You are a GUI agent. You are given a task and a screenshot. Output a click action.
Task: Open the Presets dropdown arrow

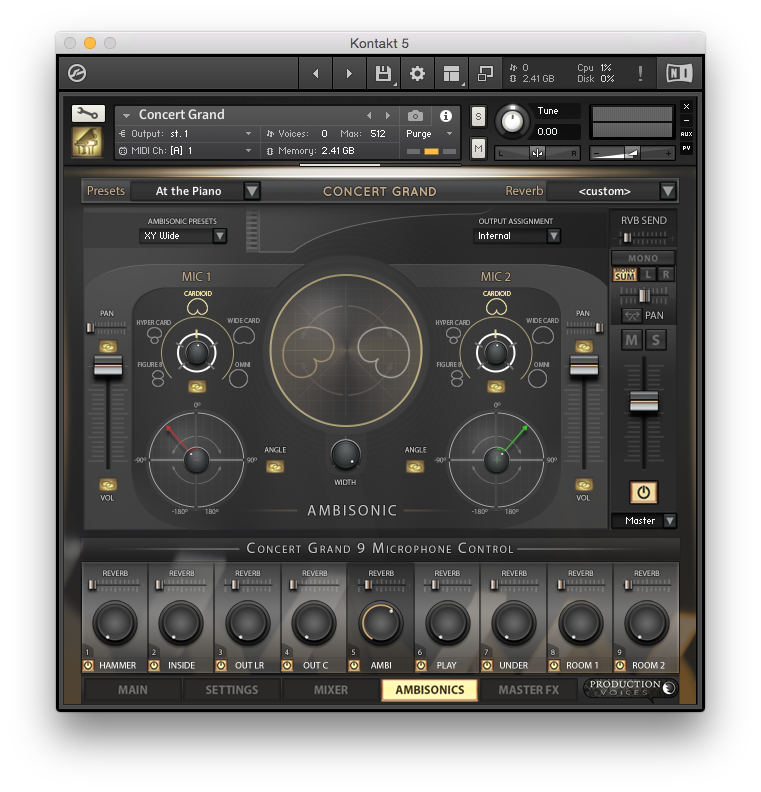[x=251, y=191]
